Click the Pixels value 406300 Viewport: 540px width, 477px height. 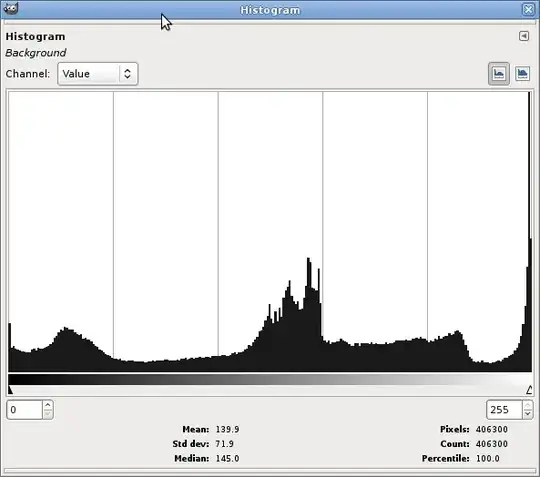coord(492,429)
